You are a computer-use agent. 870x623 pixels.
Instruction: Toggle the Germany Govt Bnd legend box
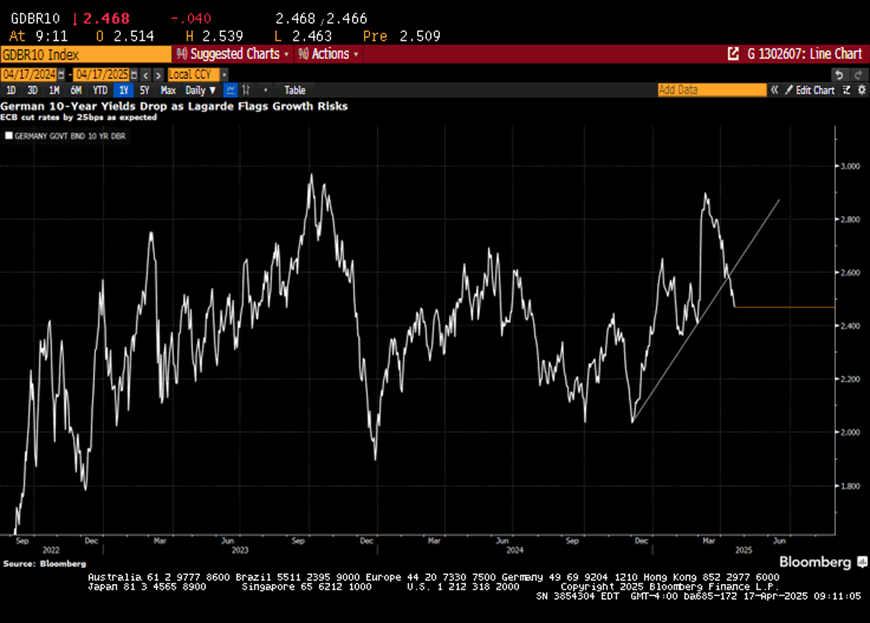[x=9, y=134]
